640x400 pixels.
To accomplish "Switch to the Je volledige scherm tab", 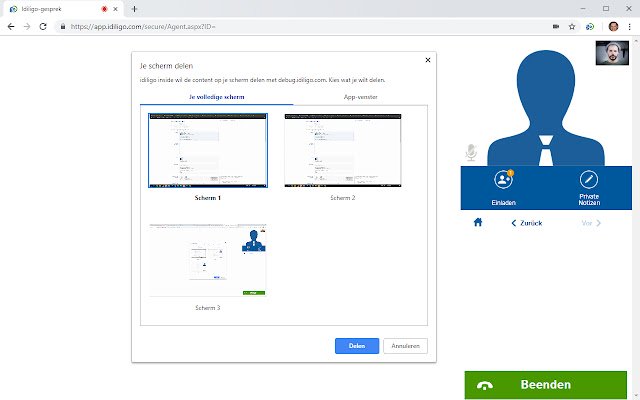I will coord(217,97).
